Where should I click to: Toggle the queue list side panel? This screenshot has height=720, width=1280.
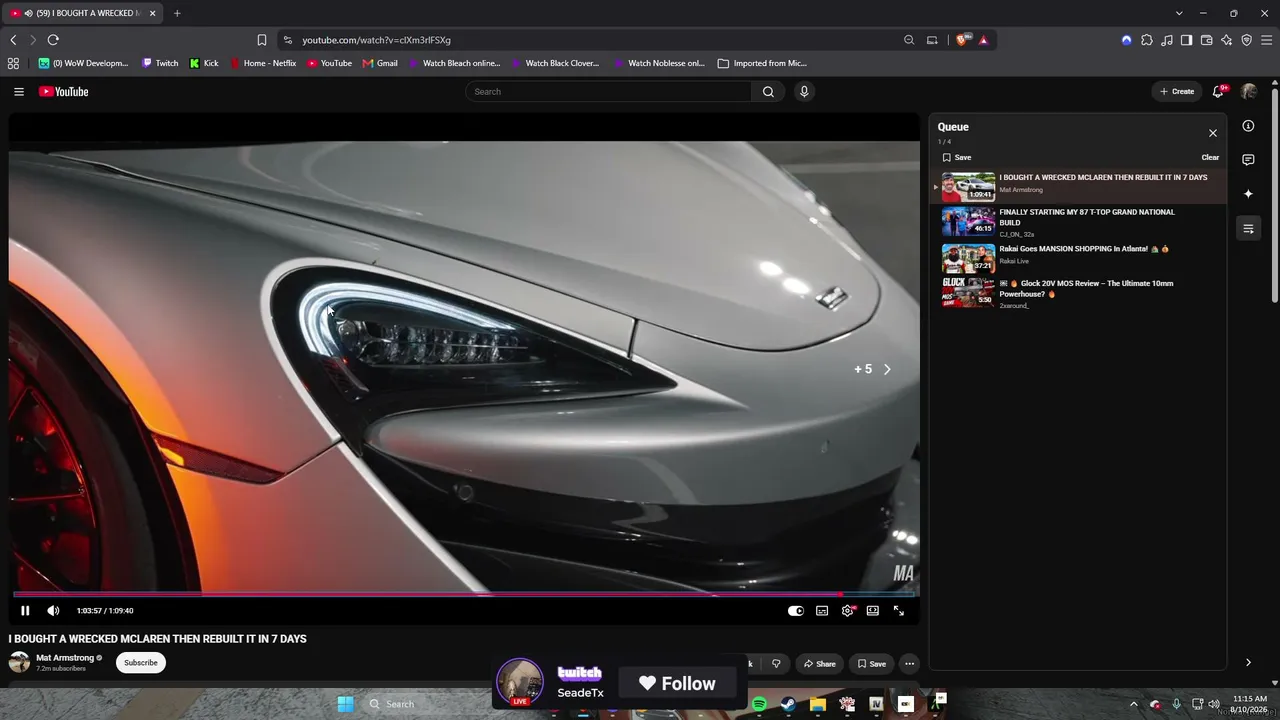[x=1248, y=229]
